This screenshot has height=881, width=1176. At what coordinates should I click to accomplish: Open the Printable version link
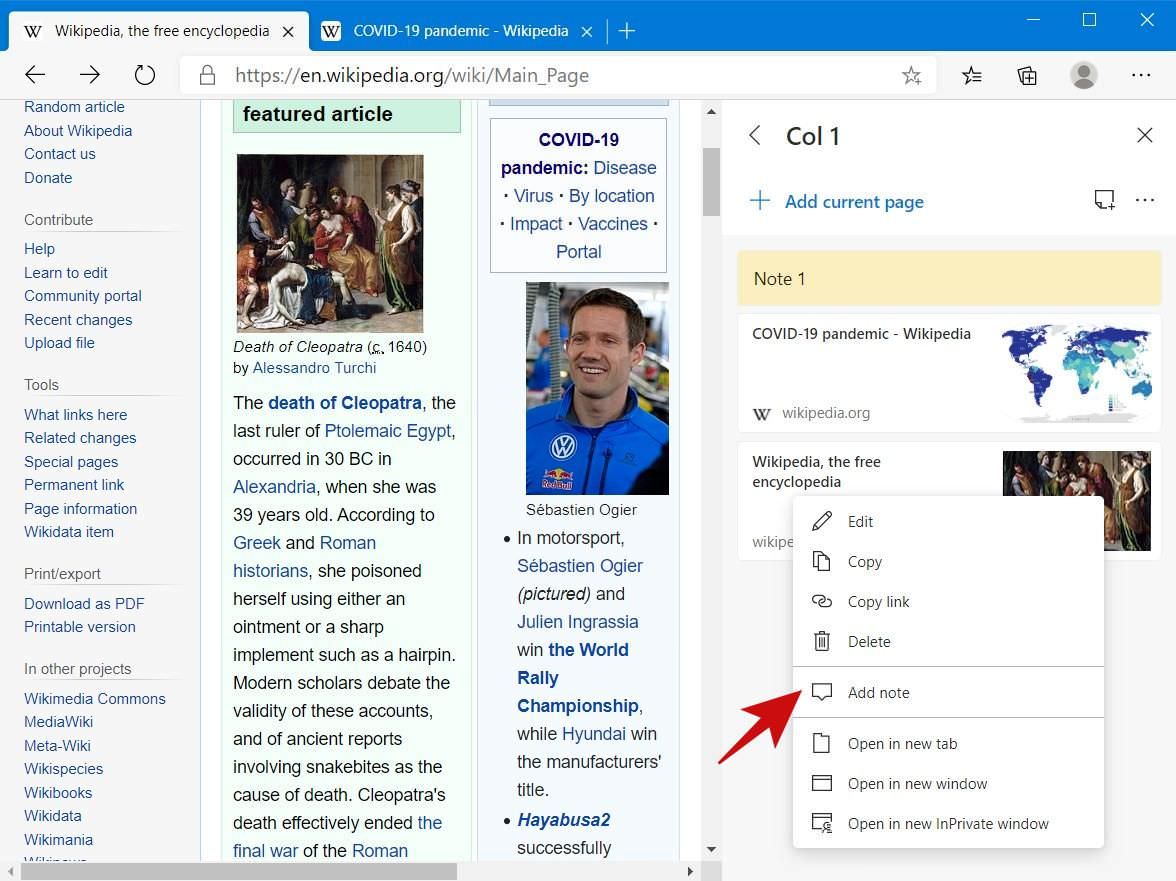point(80,627)
